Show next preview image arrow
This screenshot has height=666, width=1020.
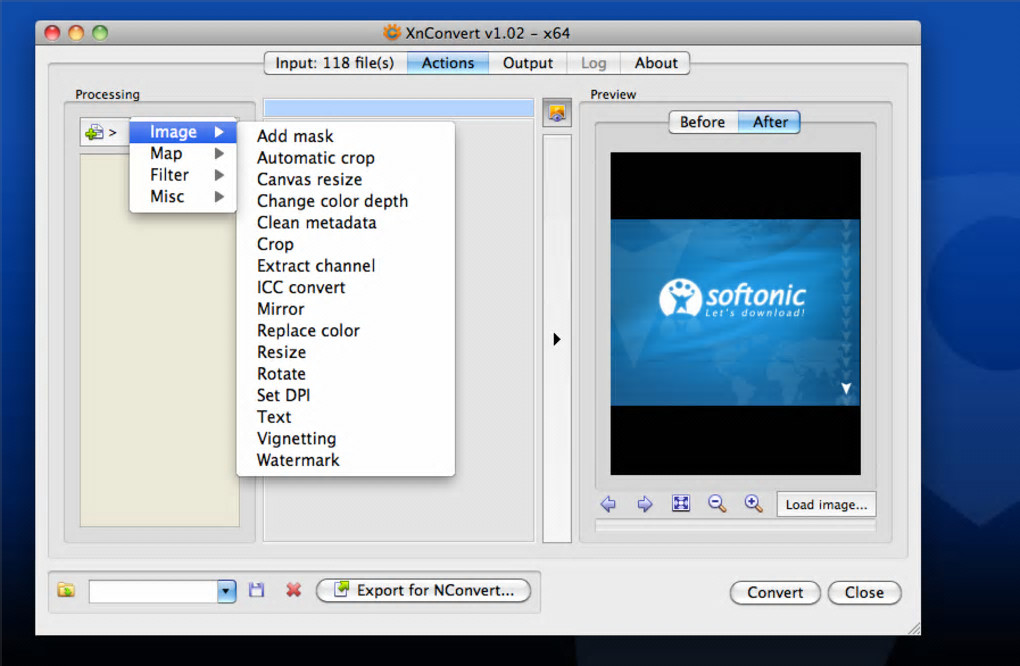(x=645, y=504)
